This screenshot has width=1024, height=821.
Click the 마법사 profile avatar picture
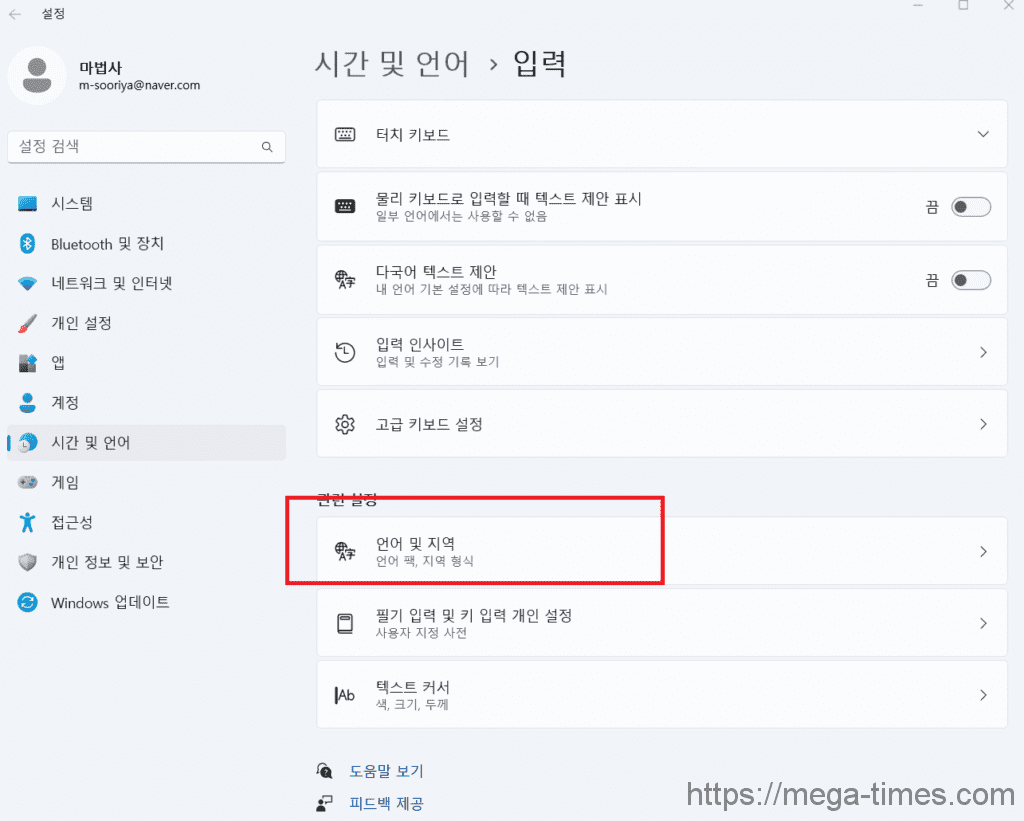tap(38, 75)
